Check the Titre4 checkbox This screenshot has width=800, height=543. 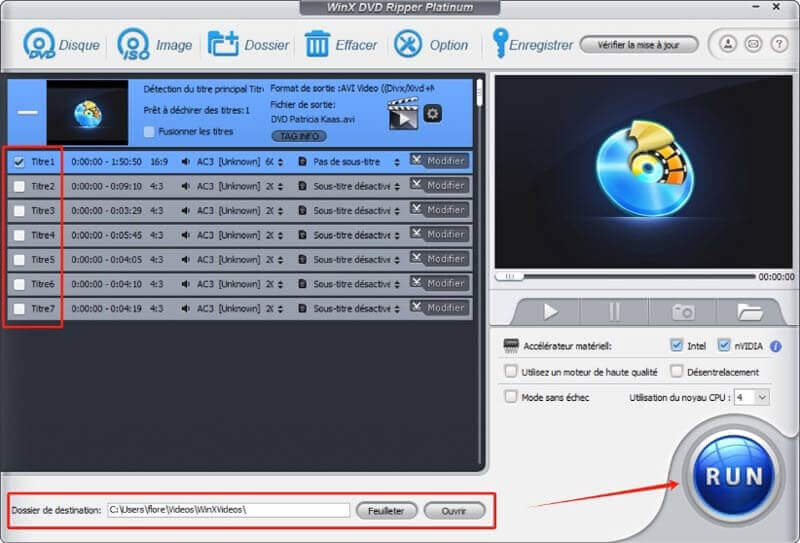pos(19,235)
